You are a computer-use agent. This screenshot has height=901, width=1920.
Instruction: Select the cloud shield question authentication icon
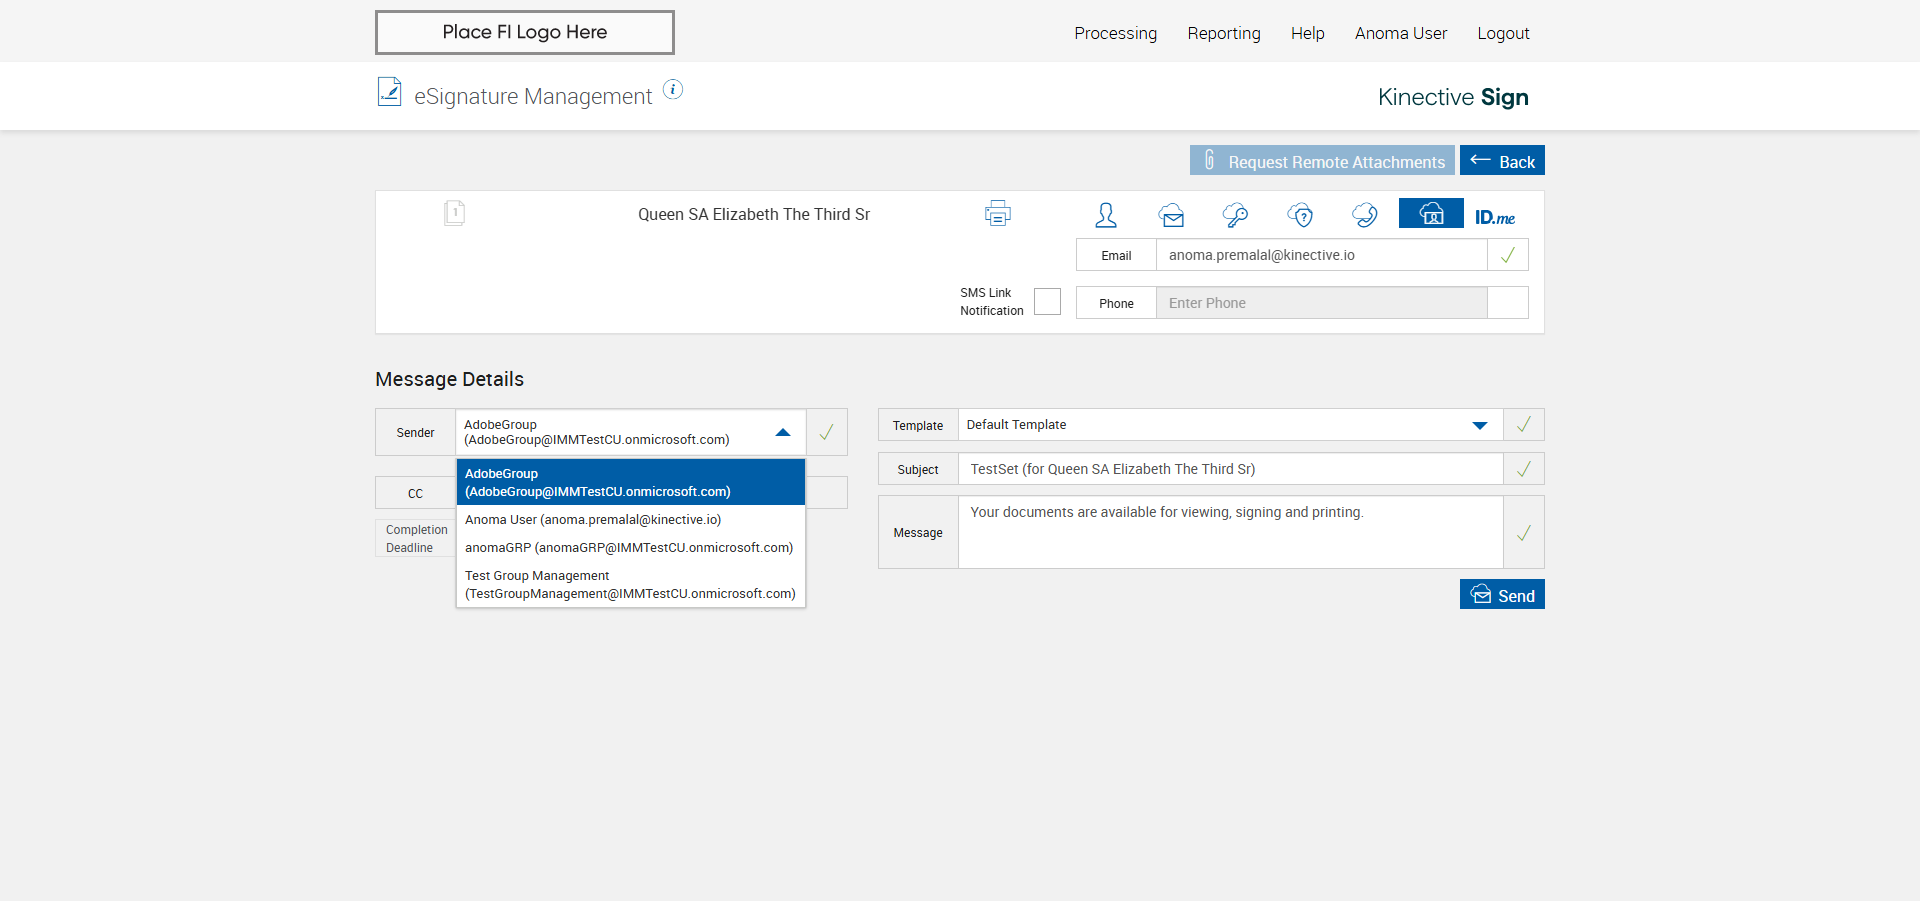(x=1300, y=215)
